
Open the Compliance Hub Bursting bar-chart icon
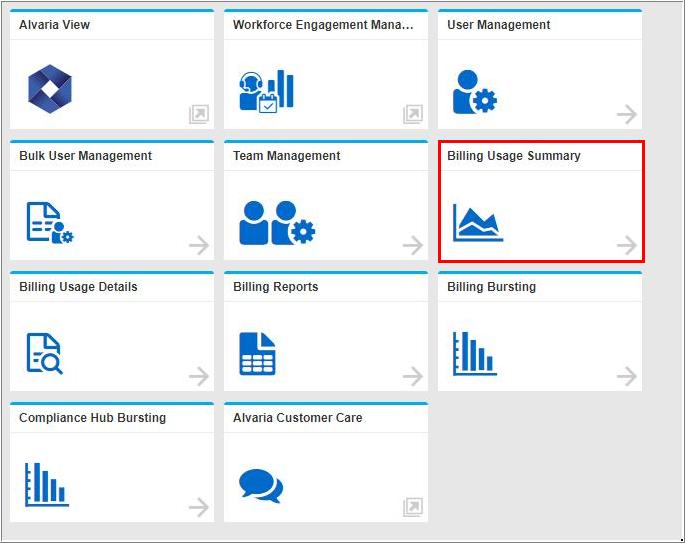click(x=46, y=485)
